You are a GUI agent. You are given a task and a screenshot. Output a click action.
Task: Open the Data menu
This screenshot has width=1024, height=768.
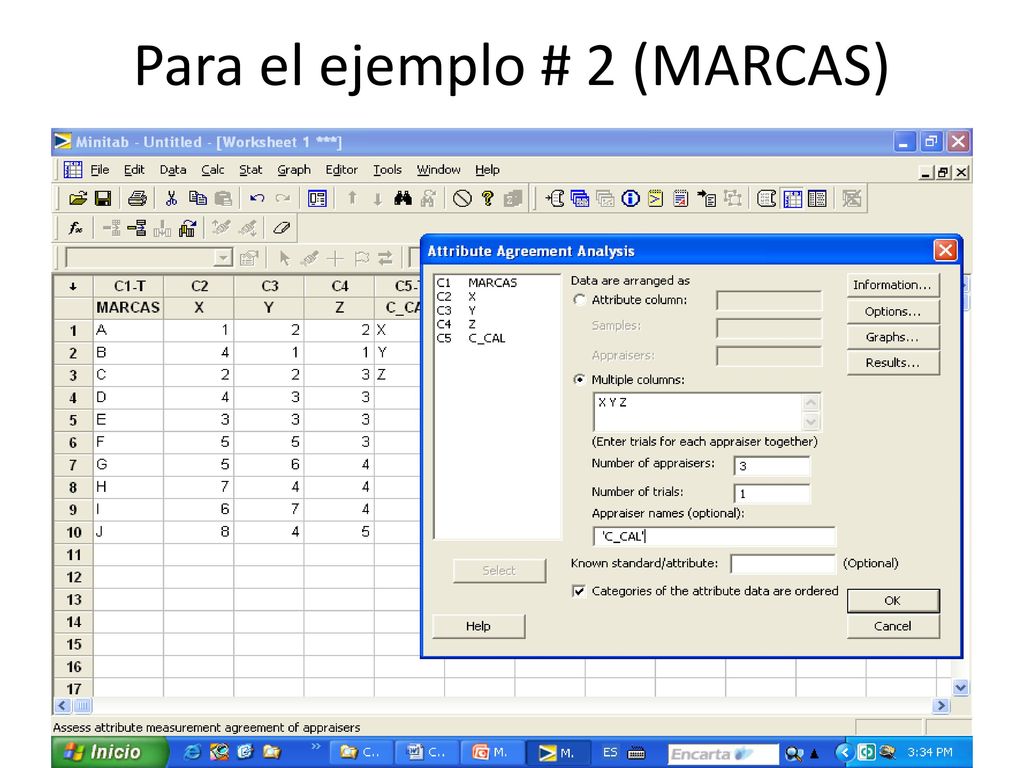coord(173,170)
